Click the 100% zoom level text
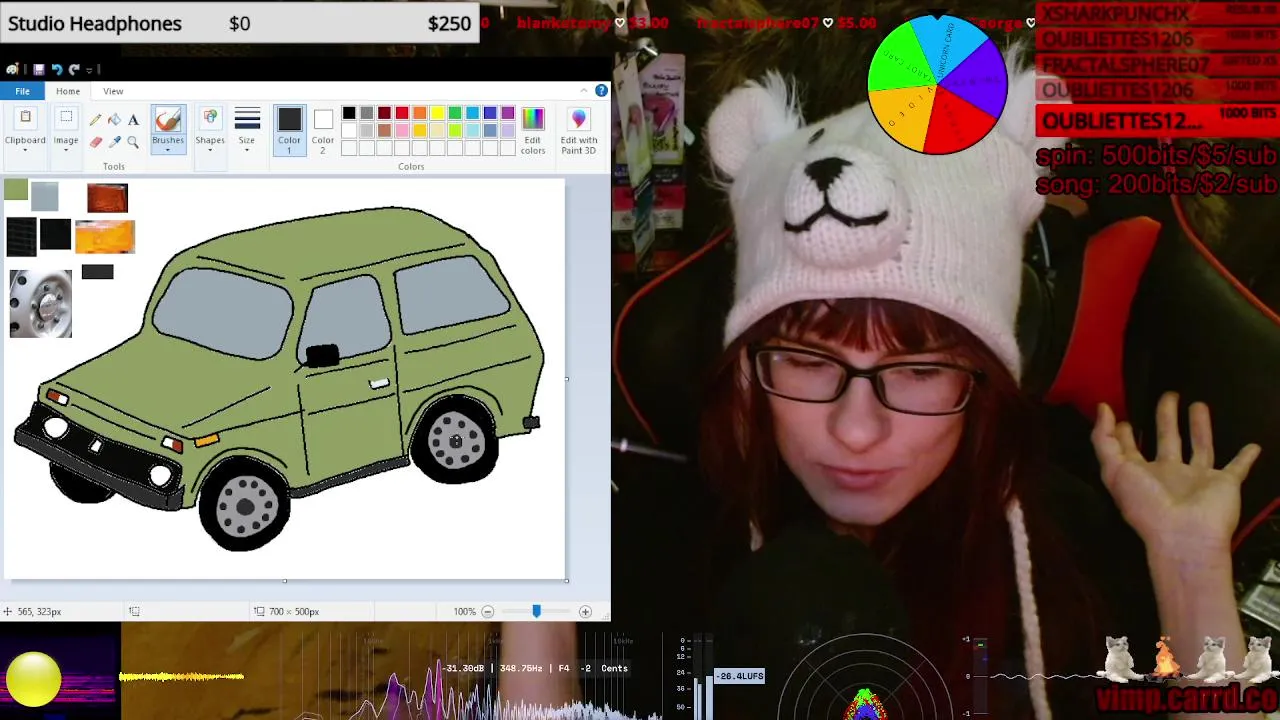 click(464, 612)
